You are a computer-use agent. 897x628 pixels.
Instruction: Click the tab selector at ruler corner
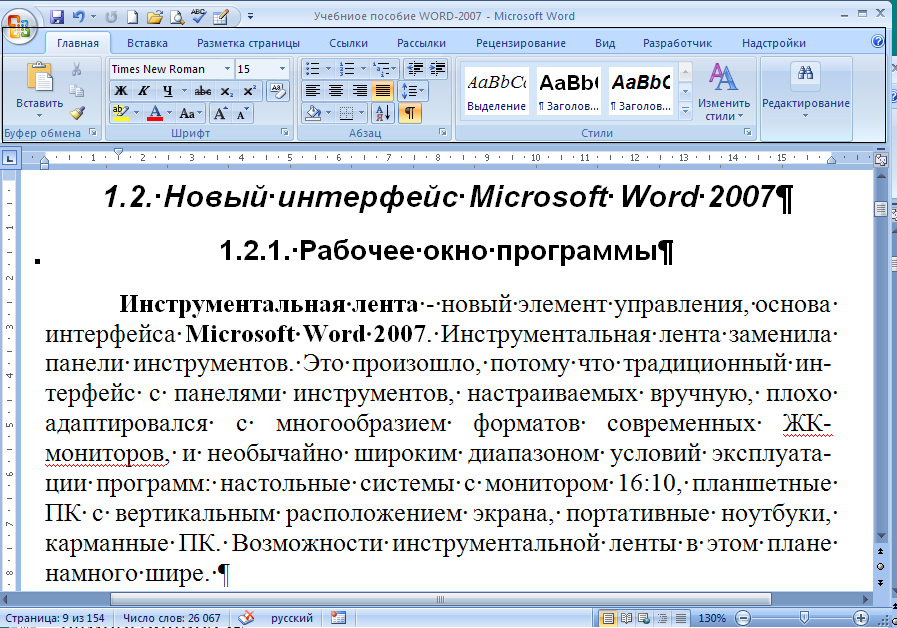point(10,158)
